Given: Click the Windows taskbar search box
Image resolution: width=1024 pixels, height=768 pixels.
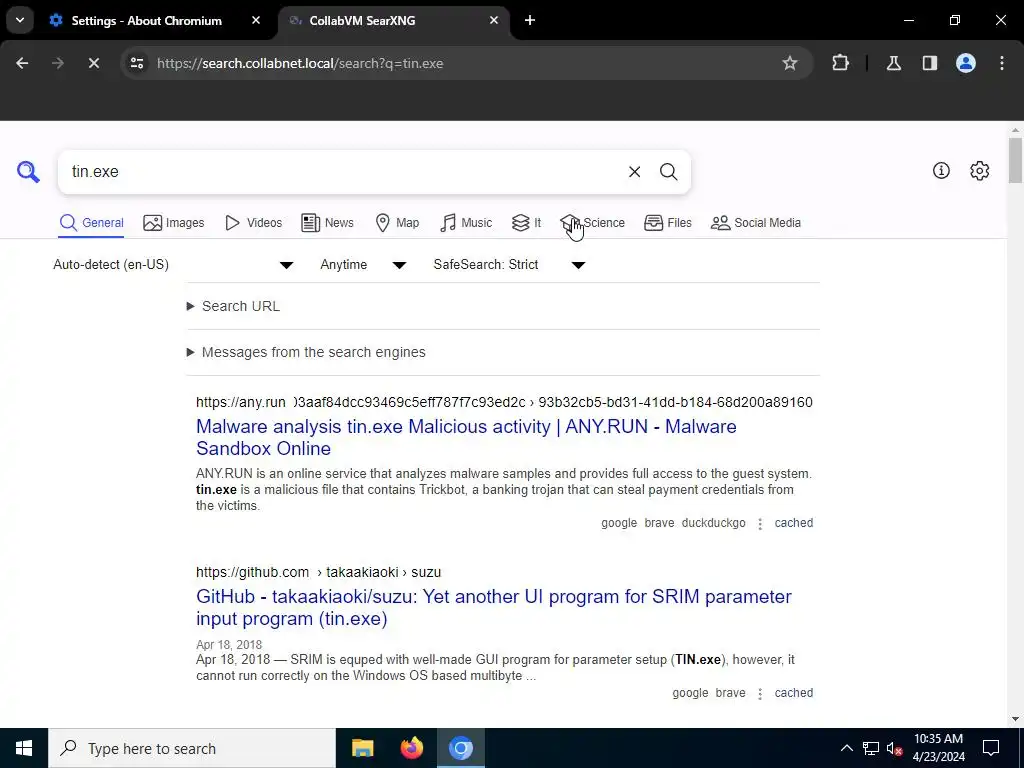Looking at the screenshot, I should pyautogui.click(x=192, y=748).
